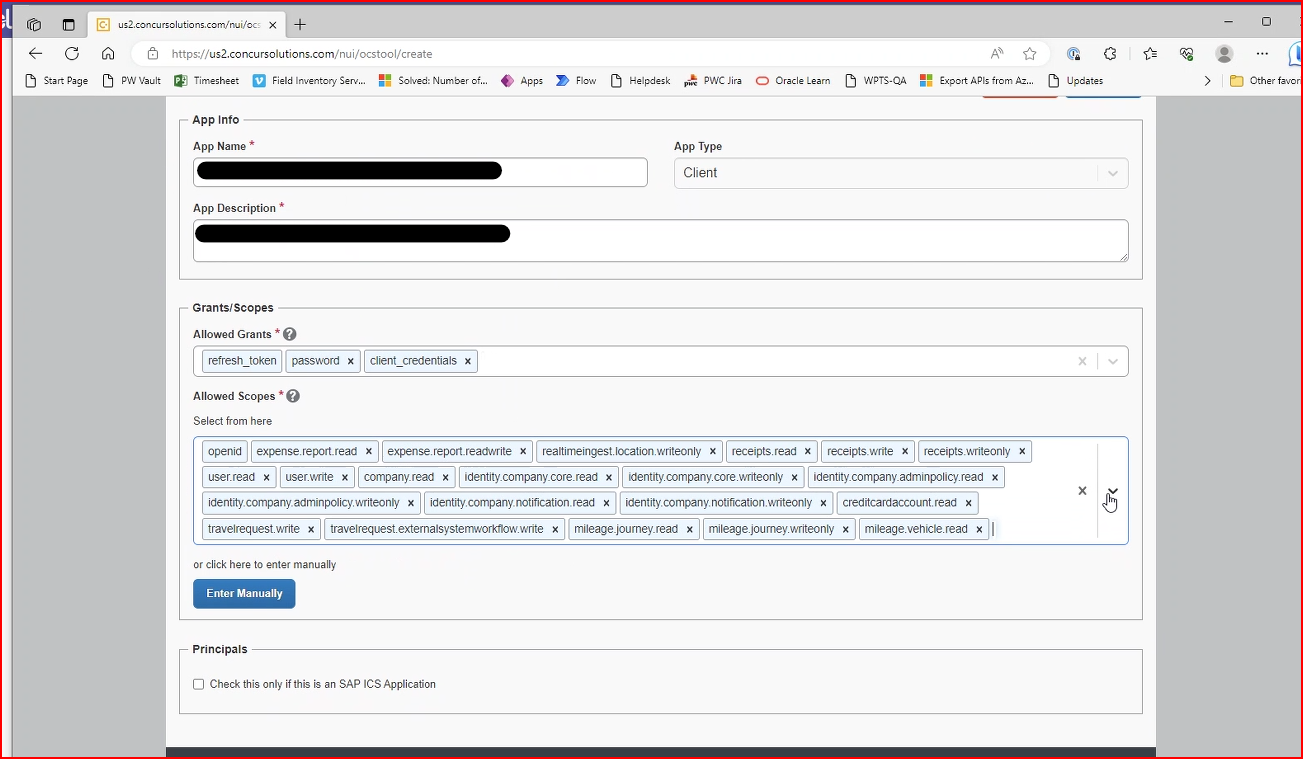Remove the expense.report.read scope tag
Viewport: 1303px width, 759px height.
coord(369,451)
